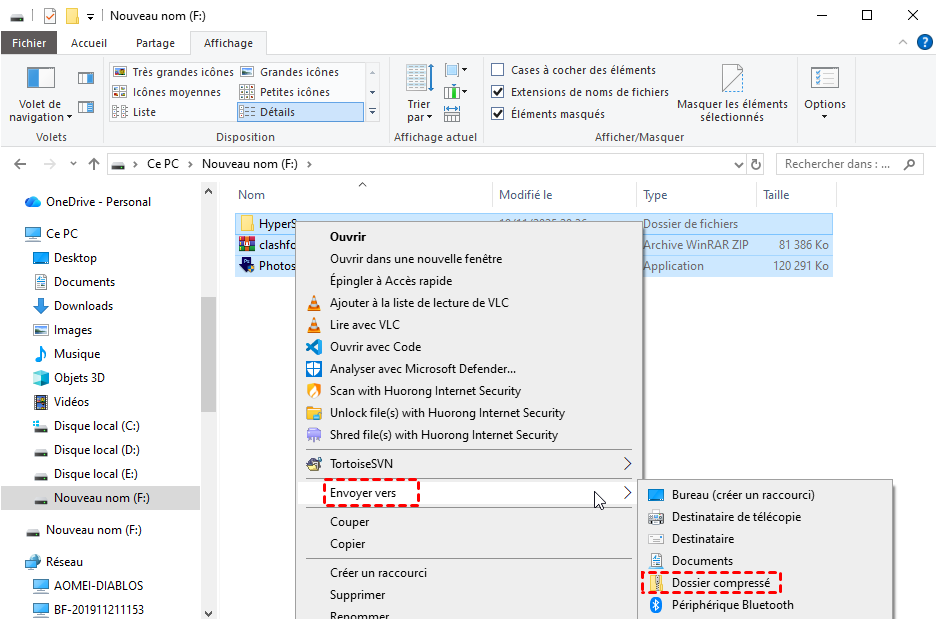Click the Trier par sort icon
Screen dimensions: 937x619
click(x=419, y=80)
